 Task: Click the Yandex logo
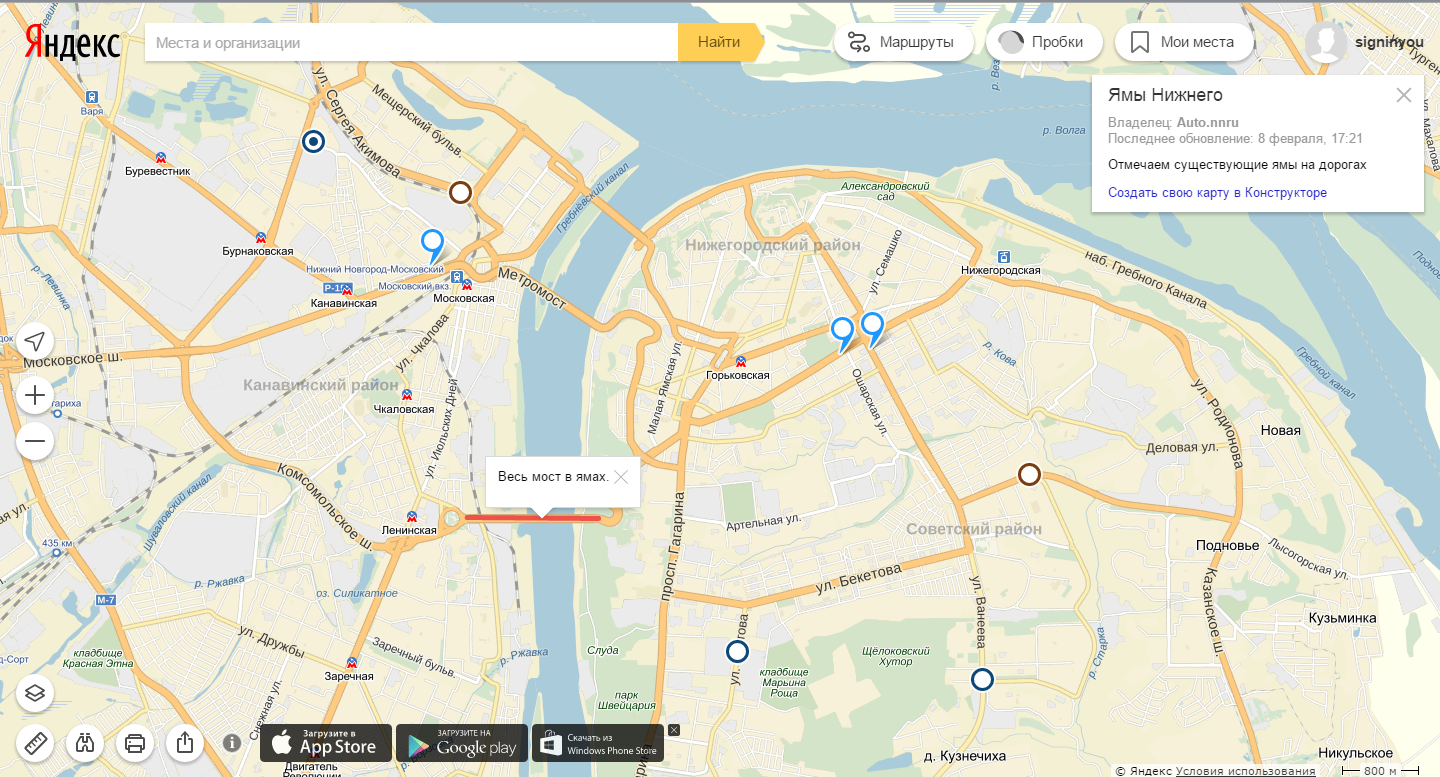(72, 43)
